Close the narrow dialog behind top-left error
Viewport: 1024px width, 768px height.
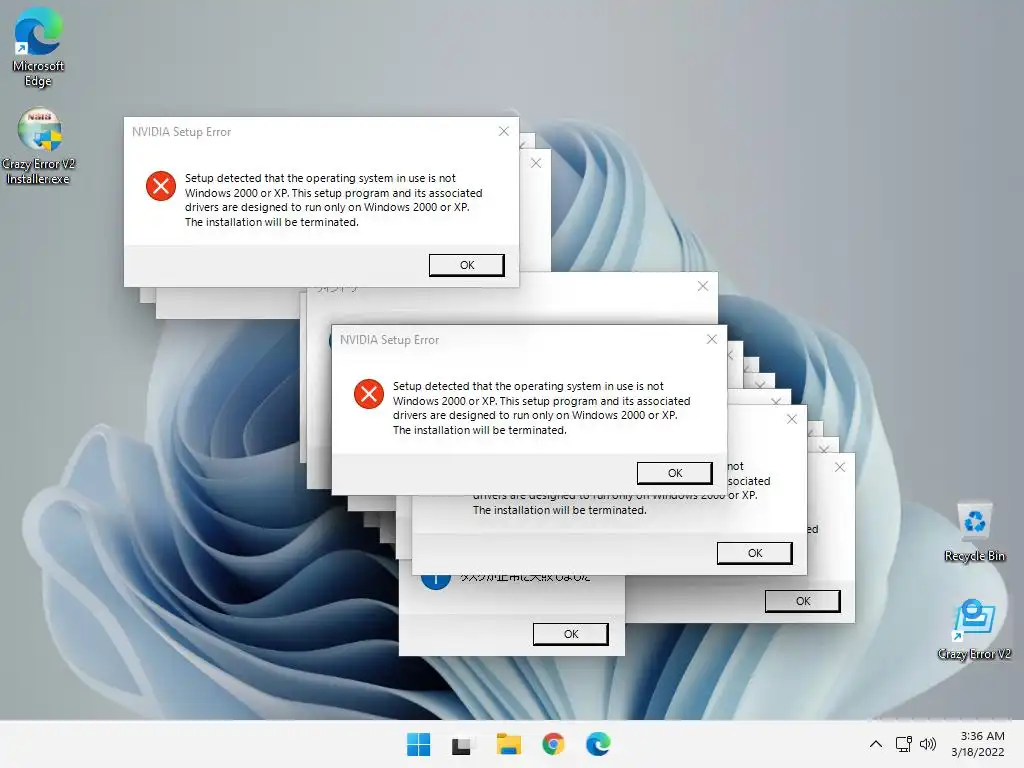coord(536,163)
